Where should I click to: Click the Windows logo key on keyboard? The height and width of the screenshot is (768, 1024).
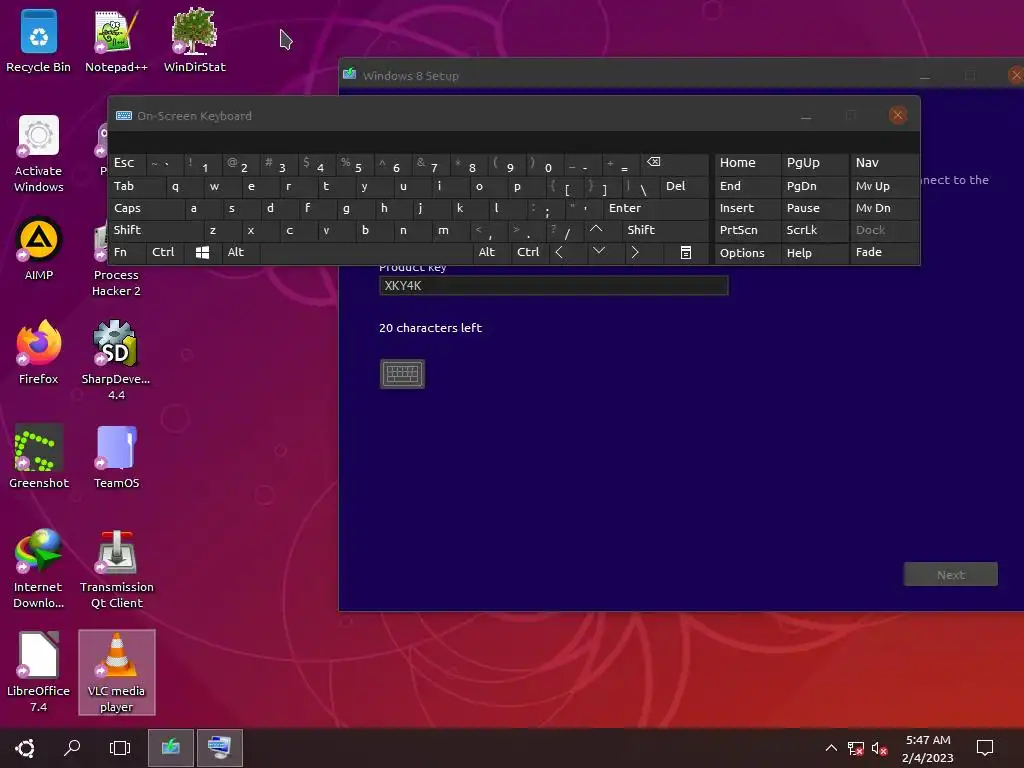click(202, 253)
